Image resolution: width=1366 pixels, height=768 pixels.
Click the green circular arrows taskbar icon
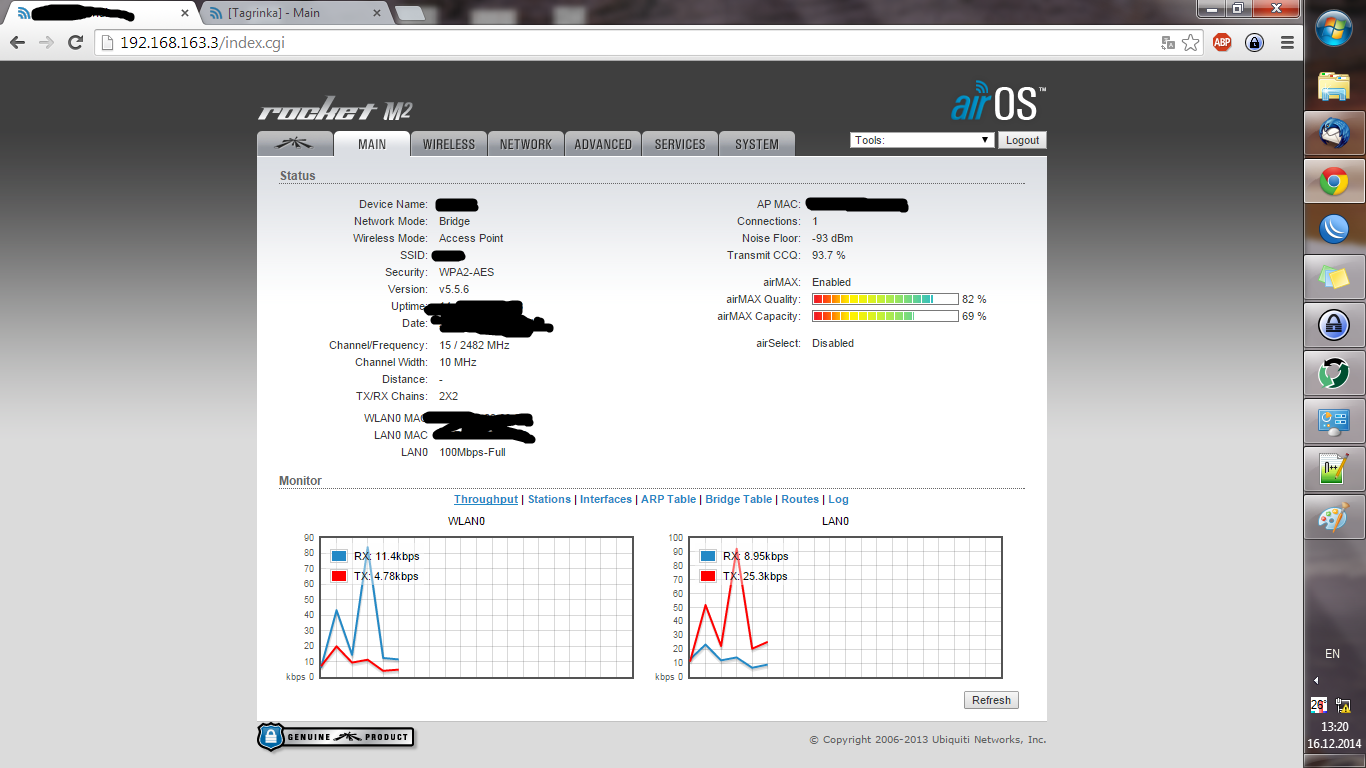[1334, 373]
